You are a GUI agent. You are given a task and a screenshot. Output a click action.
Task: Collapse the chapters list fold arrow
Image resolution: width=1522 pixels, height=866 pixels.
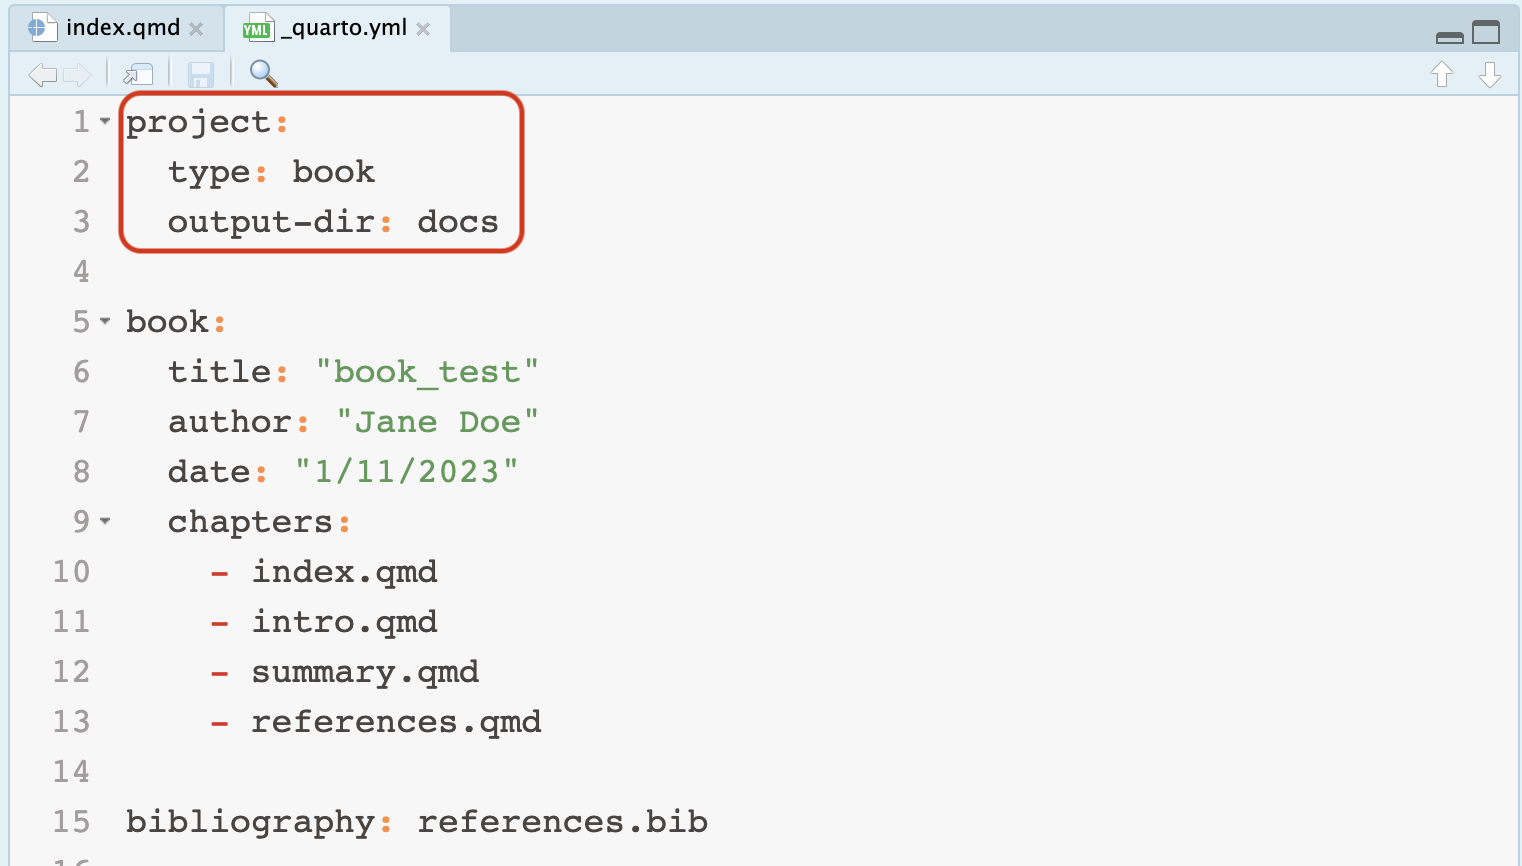(x=105, y=522)
